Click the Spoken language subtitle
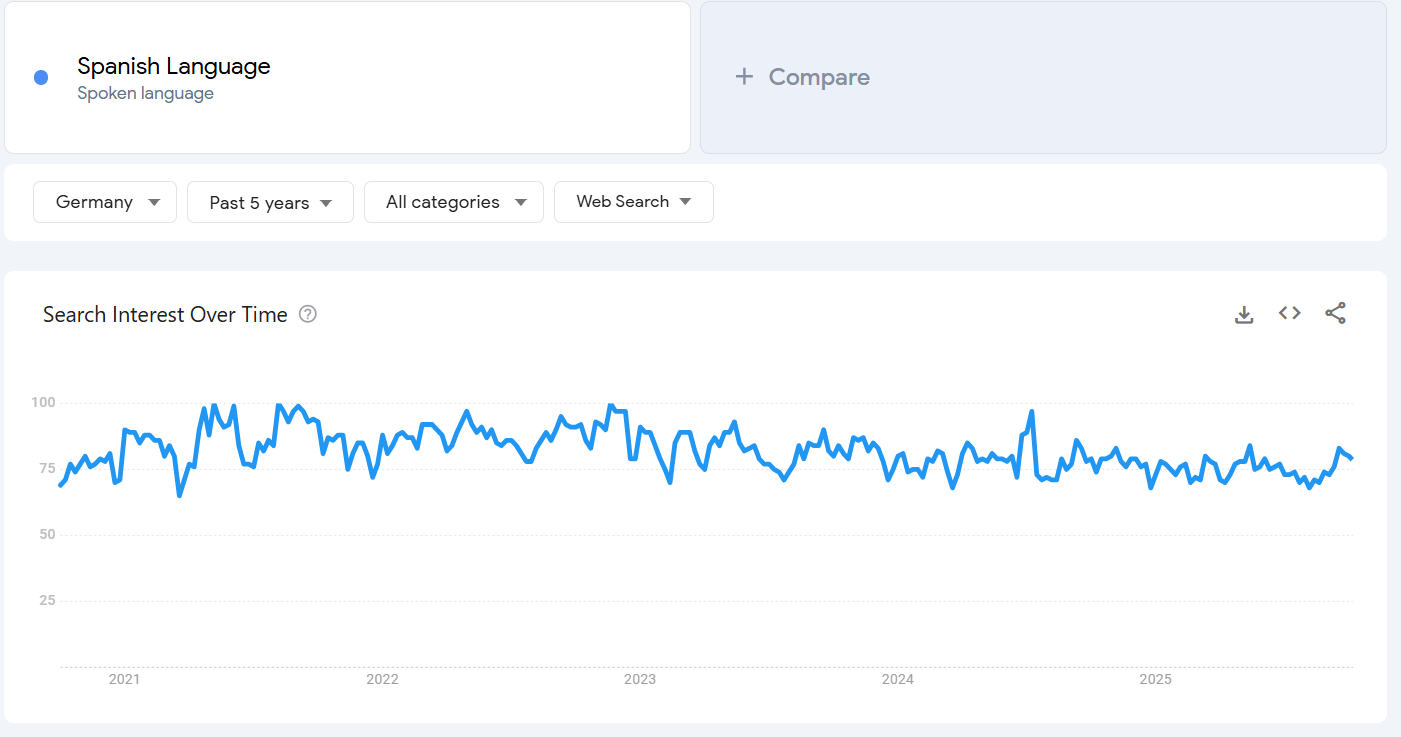1401x737 pixels. point(146,94)
